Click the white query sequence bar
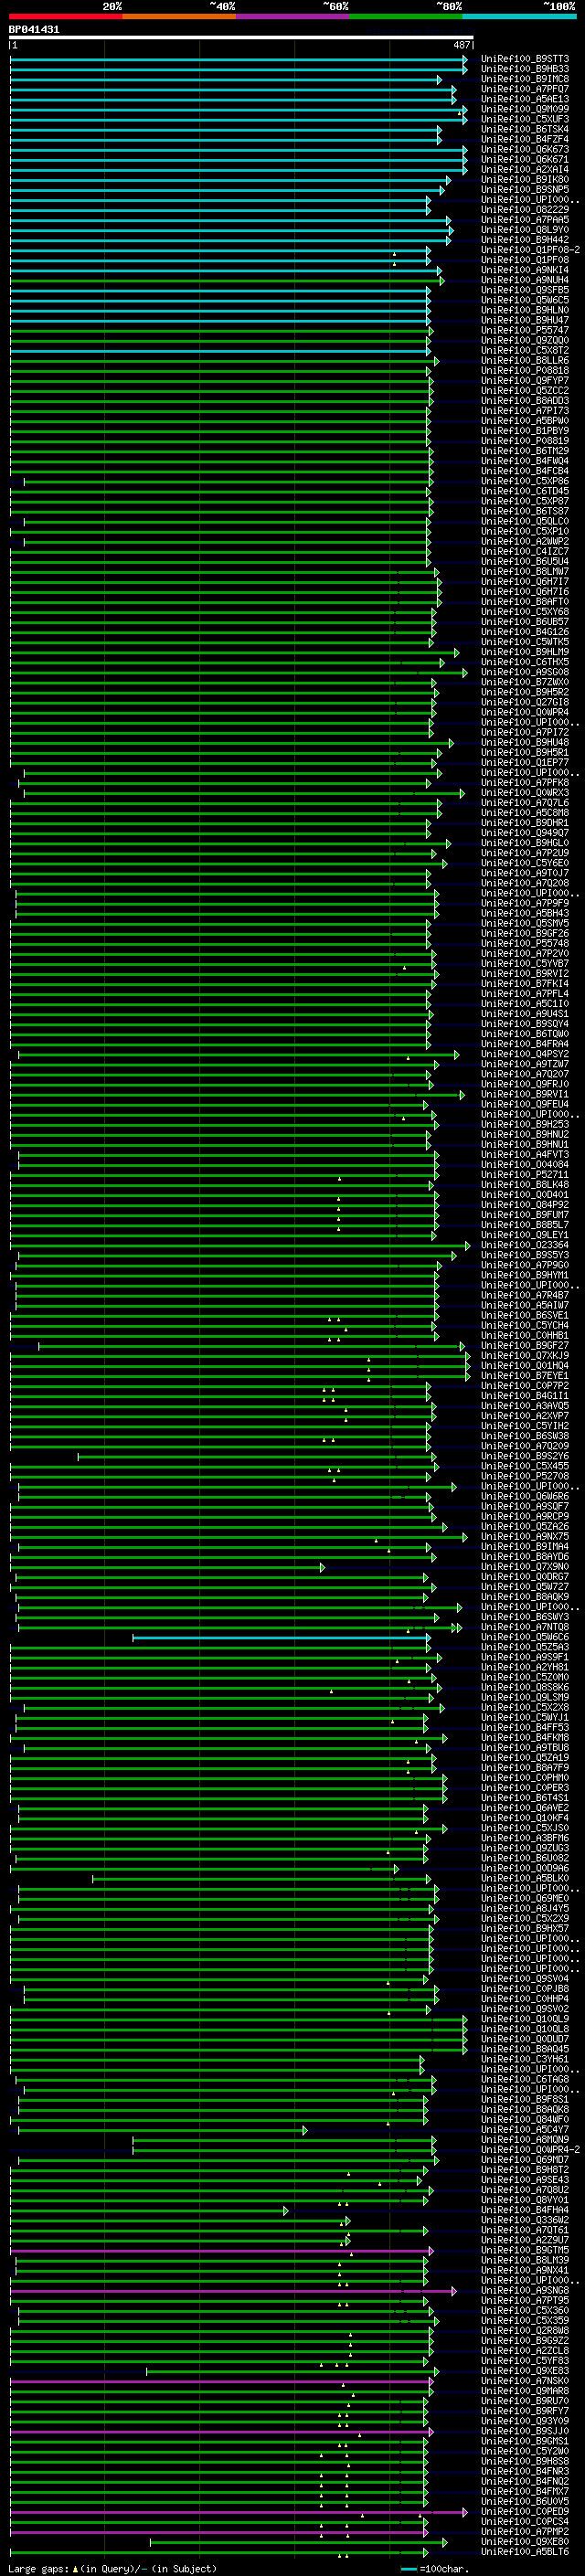The image size is (585, 2576). pyautogui.click(x=241, y=38)
